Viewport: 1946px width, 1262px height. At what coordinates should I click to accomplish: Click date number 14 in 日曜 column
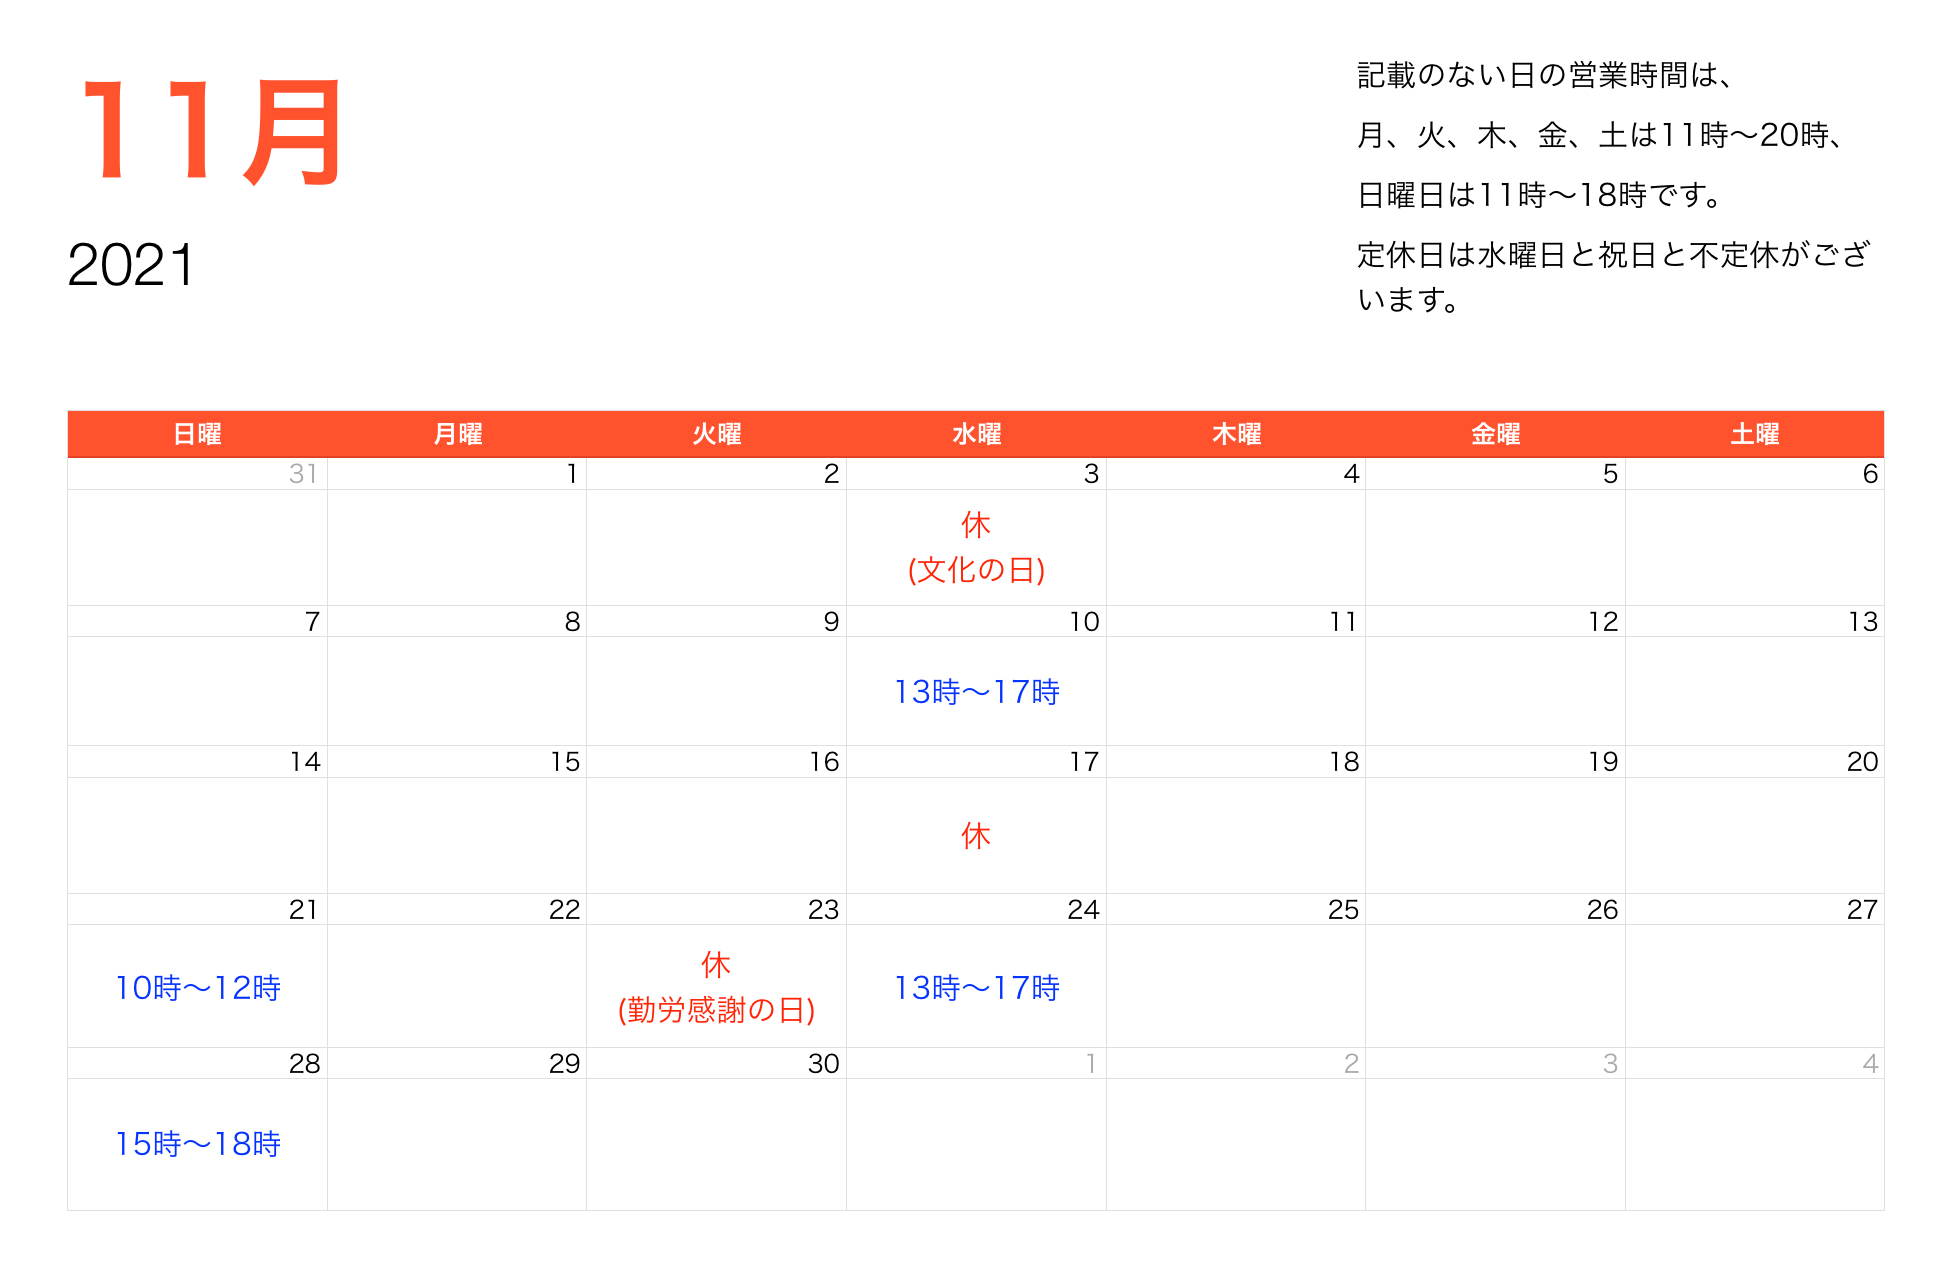point(305,762)
